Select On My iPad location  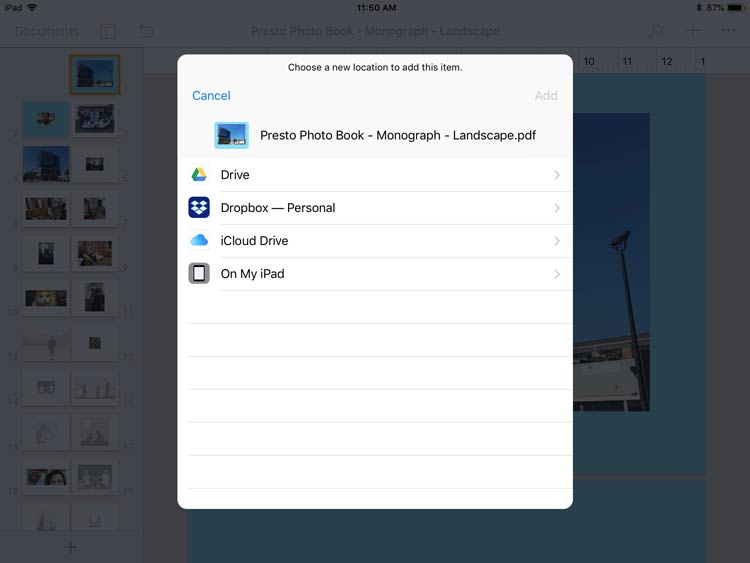[375, 274]
